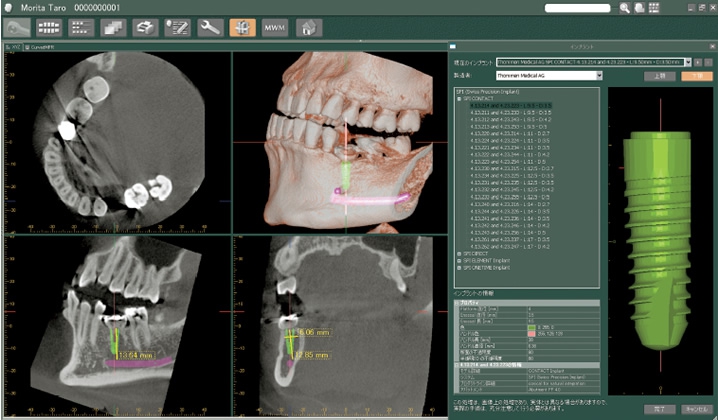Collapse the SPI CONTACT tree node

[458, 99]
